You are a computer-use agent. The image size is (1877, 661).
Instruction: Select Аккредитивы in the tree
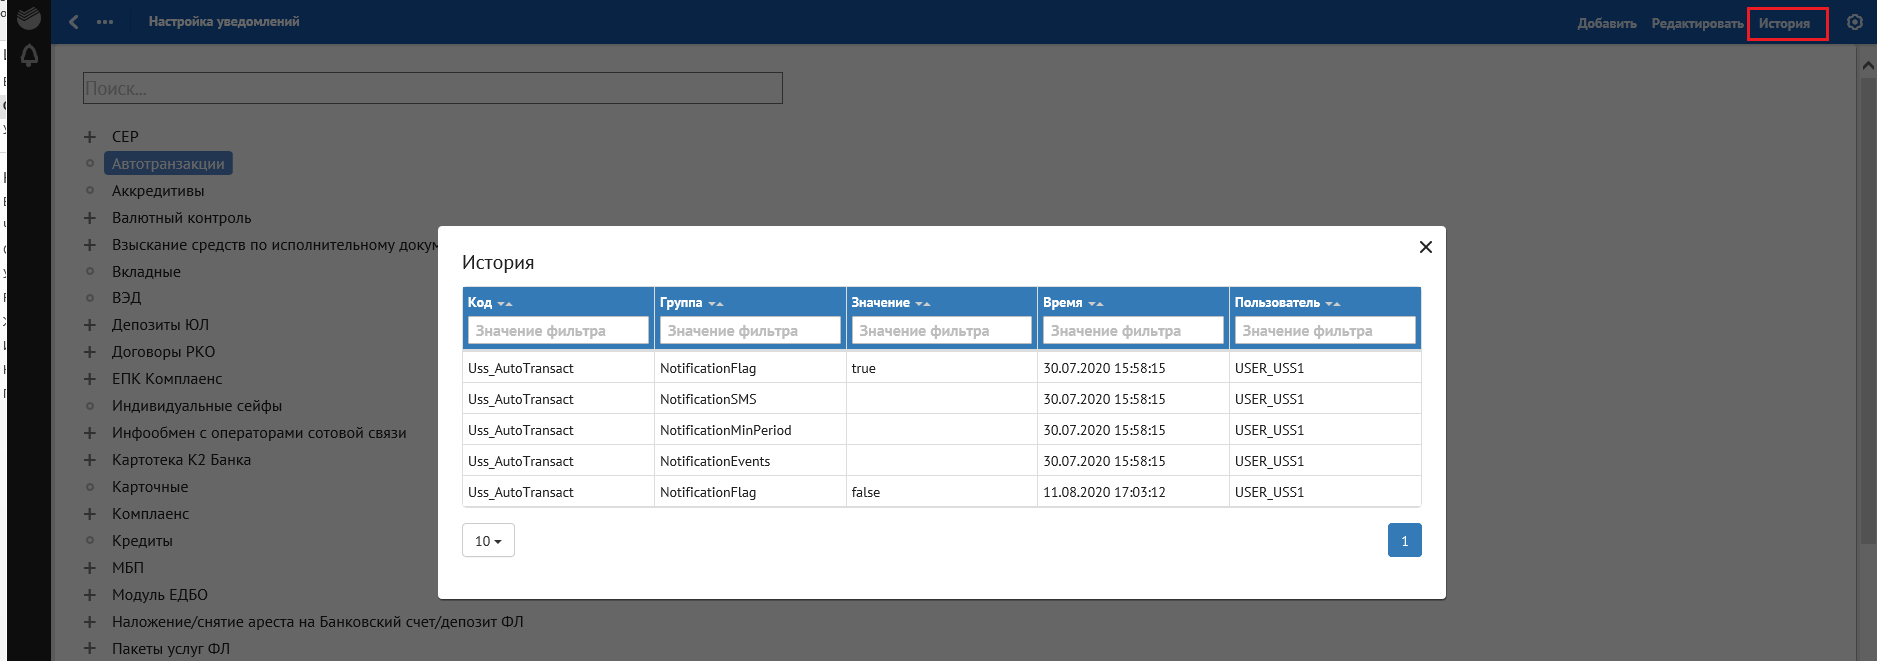[158, 191]
